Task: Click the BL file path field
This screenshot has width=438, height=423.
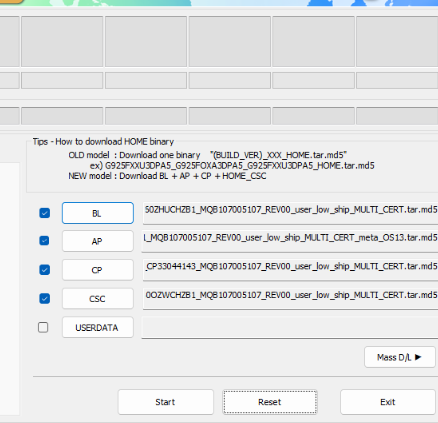Action: pyautogui.click(x=290, y=213)
